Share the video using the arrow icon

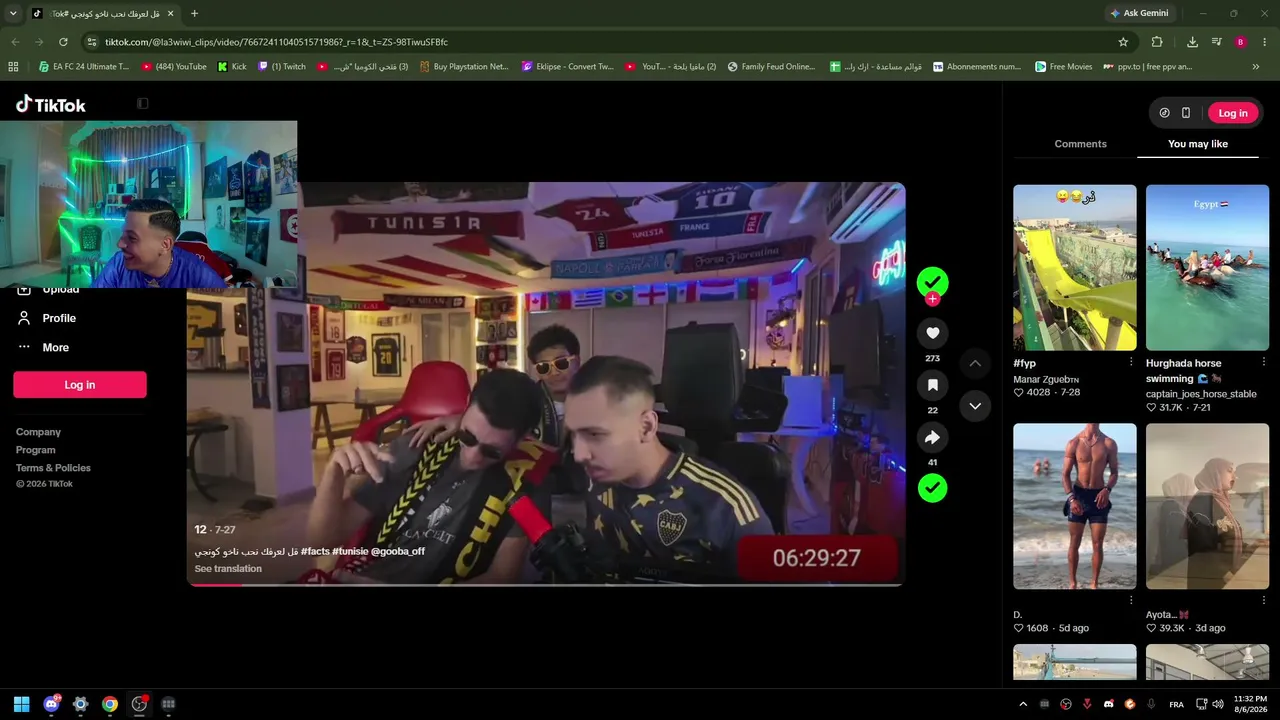(932, 437)
